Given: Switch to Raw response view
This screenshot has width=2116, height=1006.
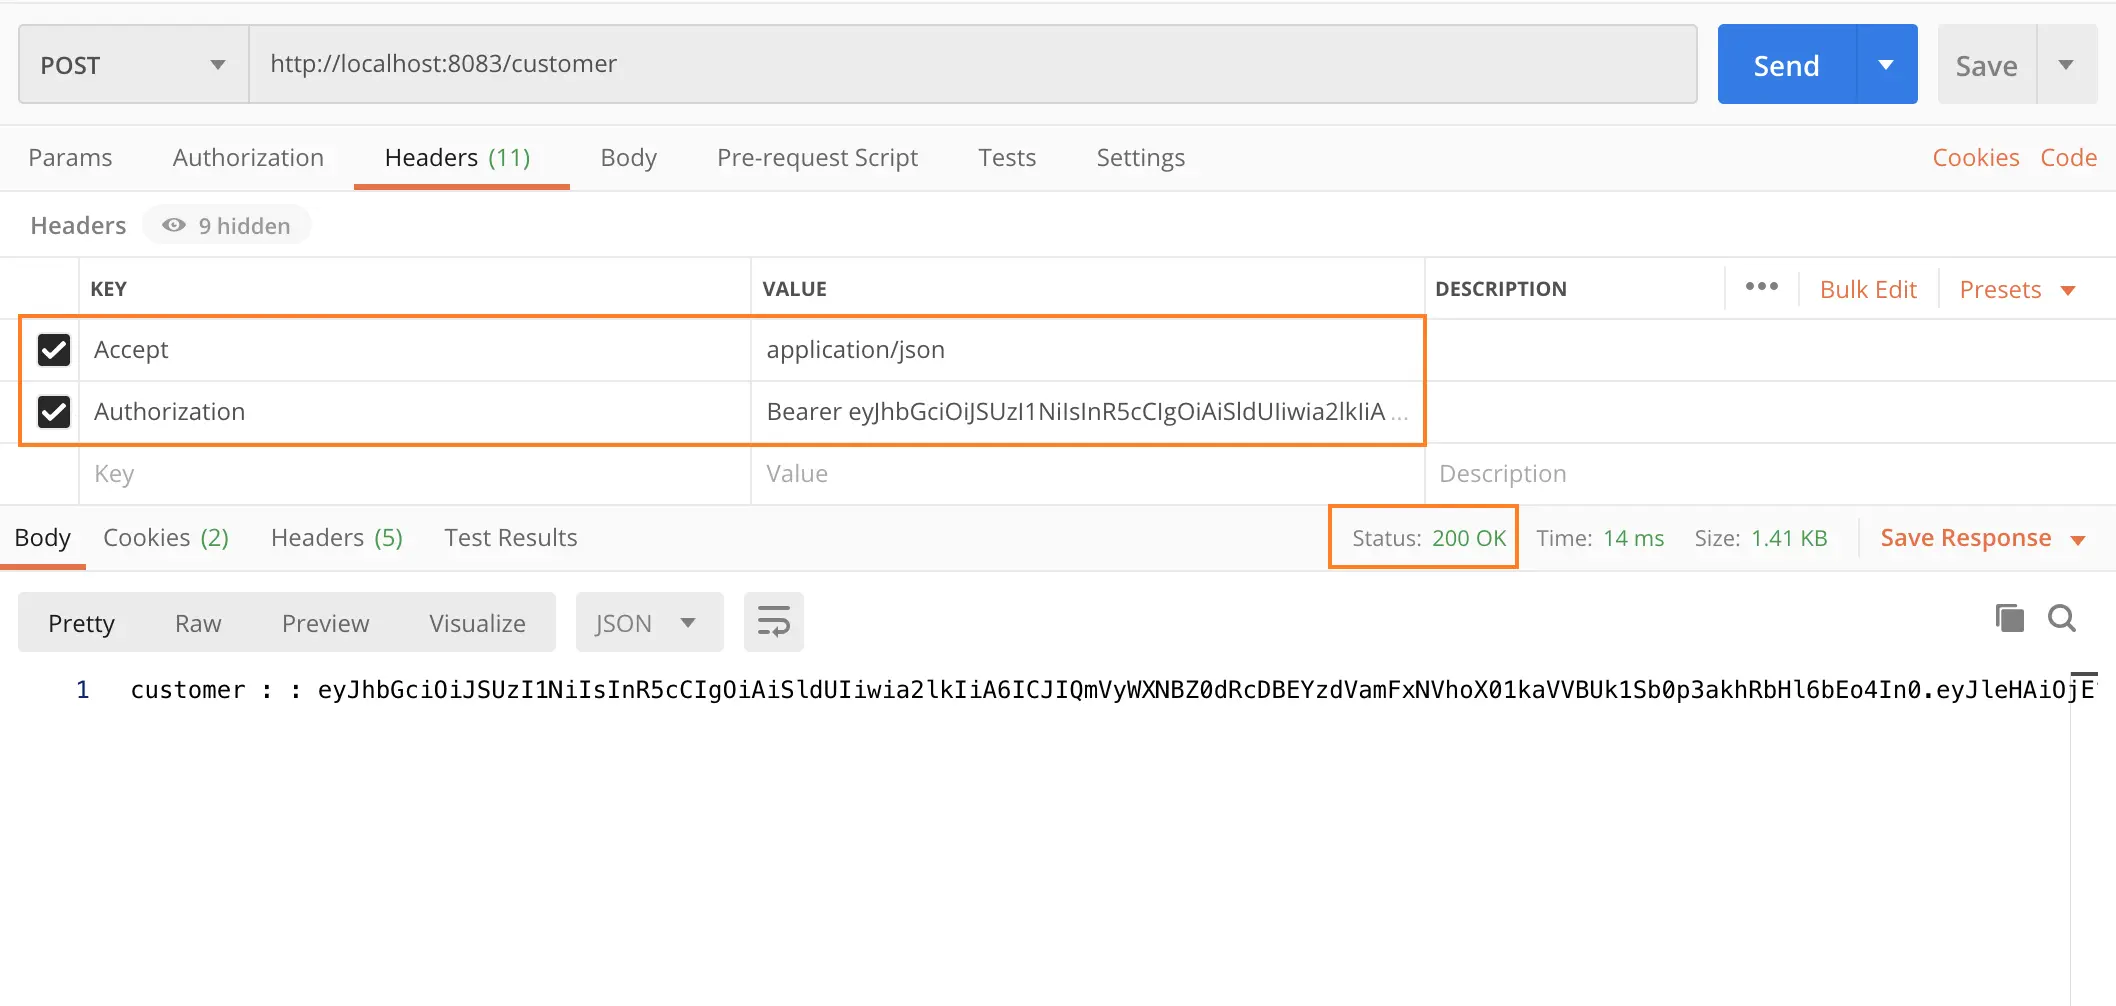Looking at the screenshot, I should coord(197,621).
